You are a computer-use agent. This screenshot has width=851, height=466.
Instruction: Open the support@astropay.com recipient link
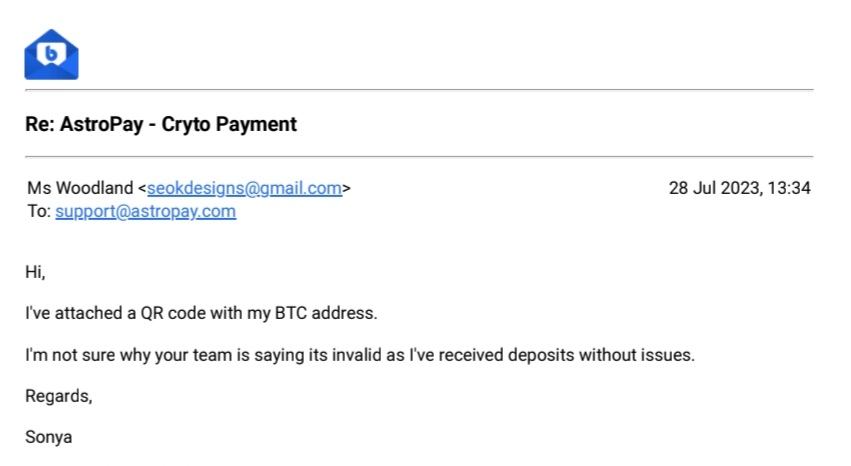coord(145,211)
